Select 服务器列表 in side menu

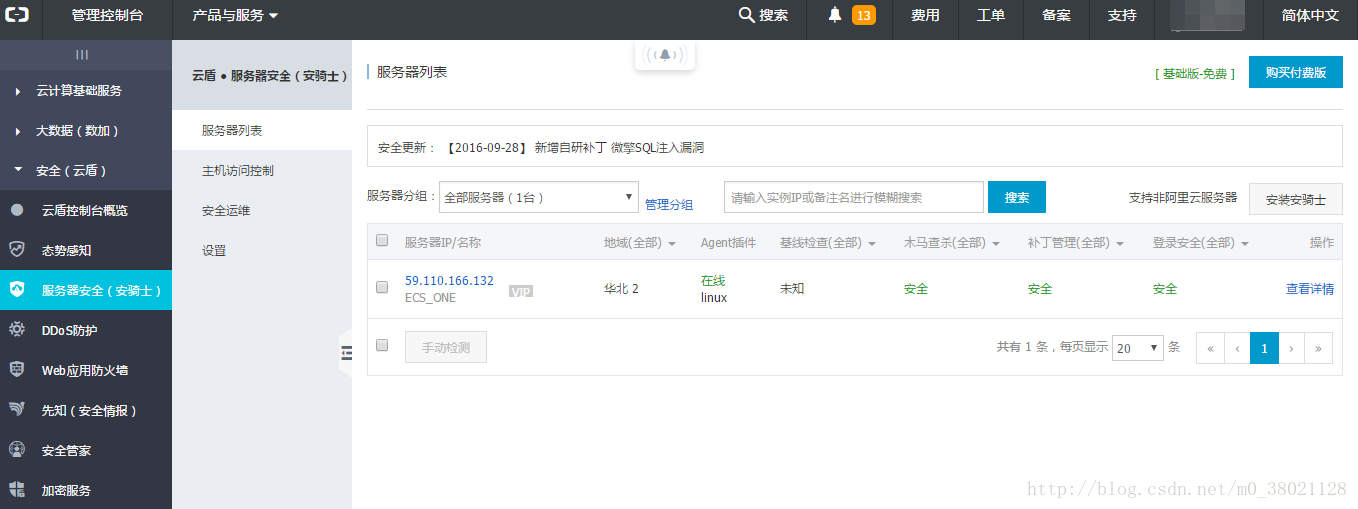(262, 130)
